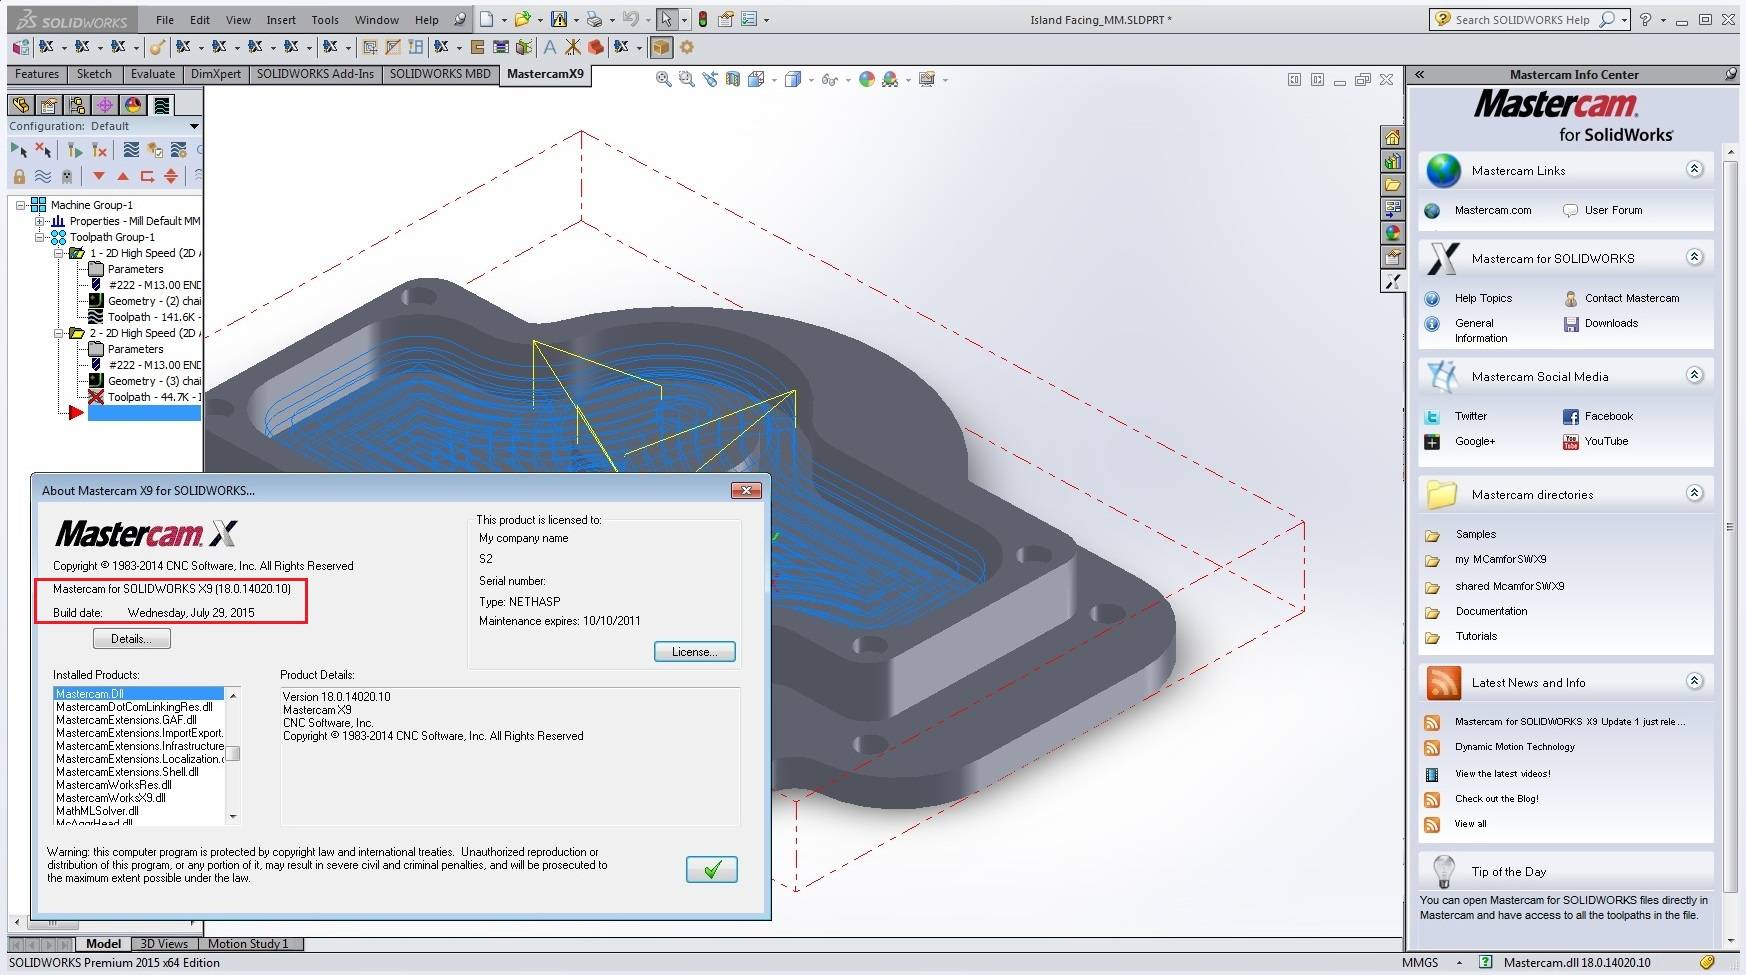Click the Search SOLIDWORKS Help field
This screenshot has height=975, width=1746.
pyautogui.click(x=1521, y=19)
